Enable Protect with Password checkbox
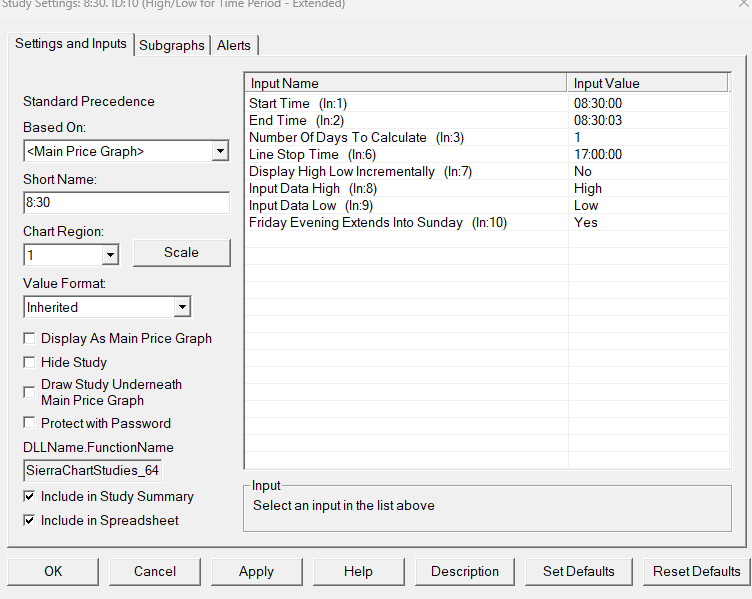Image resolution: width=752 pixels, height=599 pixels. point(29,423)
